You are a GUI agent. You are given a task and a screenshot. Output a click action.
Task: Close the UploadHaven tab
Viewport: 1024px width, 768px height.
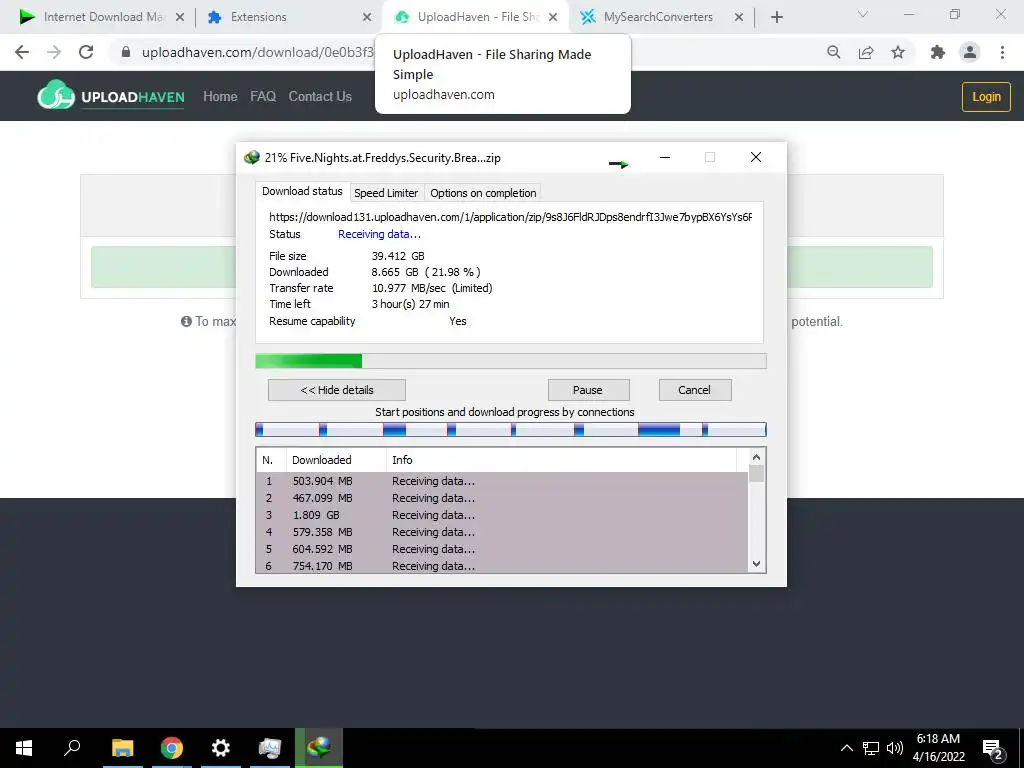(553, 17)
